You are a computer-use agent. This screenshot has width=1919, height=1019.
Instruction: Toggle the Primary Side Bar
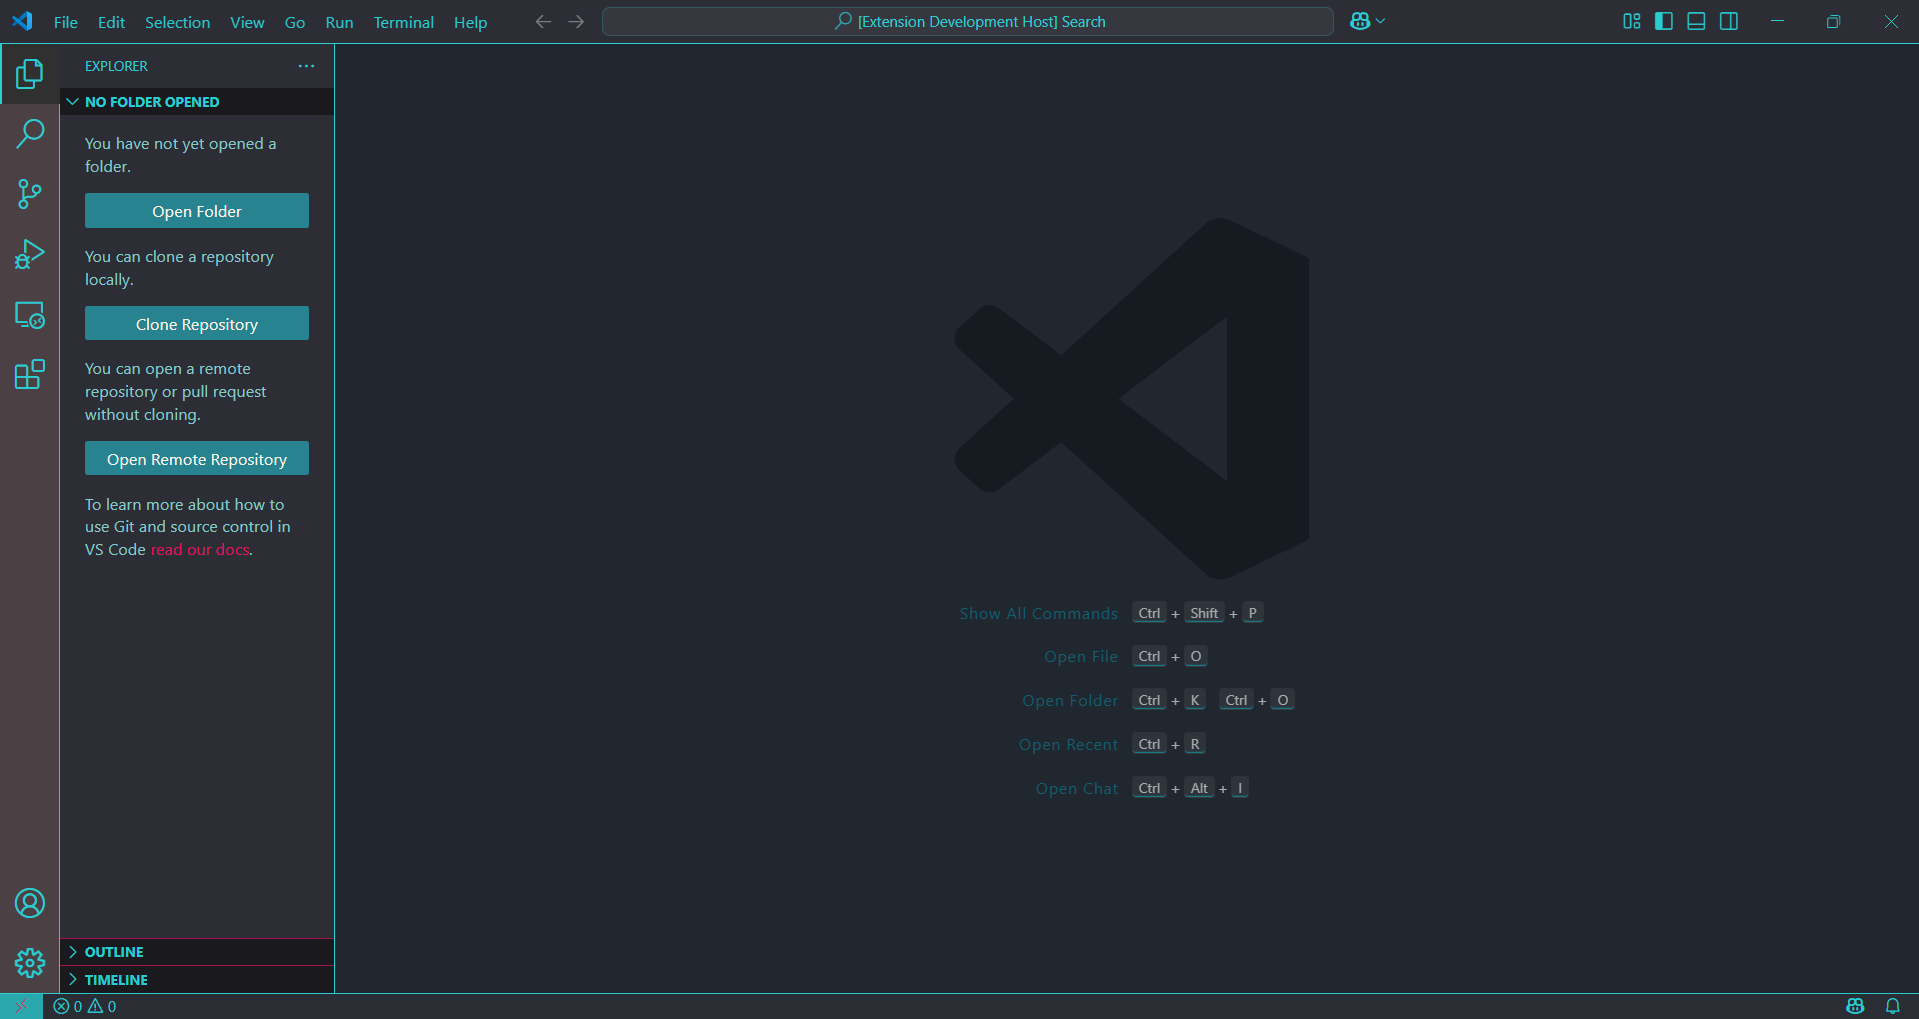pyautogui.click(x=1663, y=21)
